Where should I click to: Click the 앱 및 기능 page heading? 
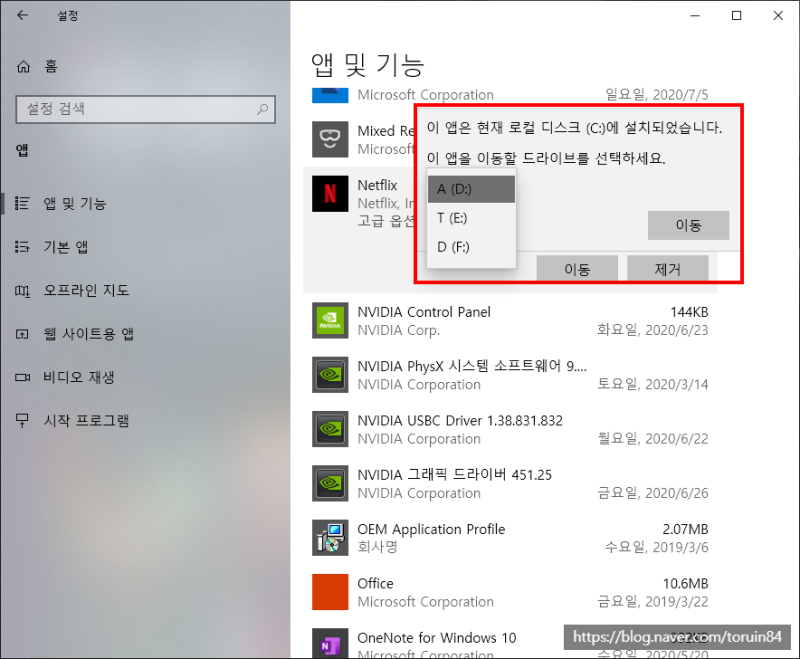click(367, 65)
